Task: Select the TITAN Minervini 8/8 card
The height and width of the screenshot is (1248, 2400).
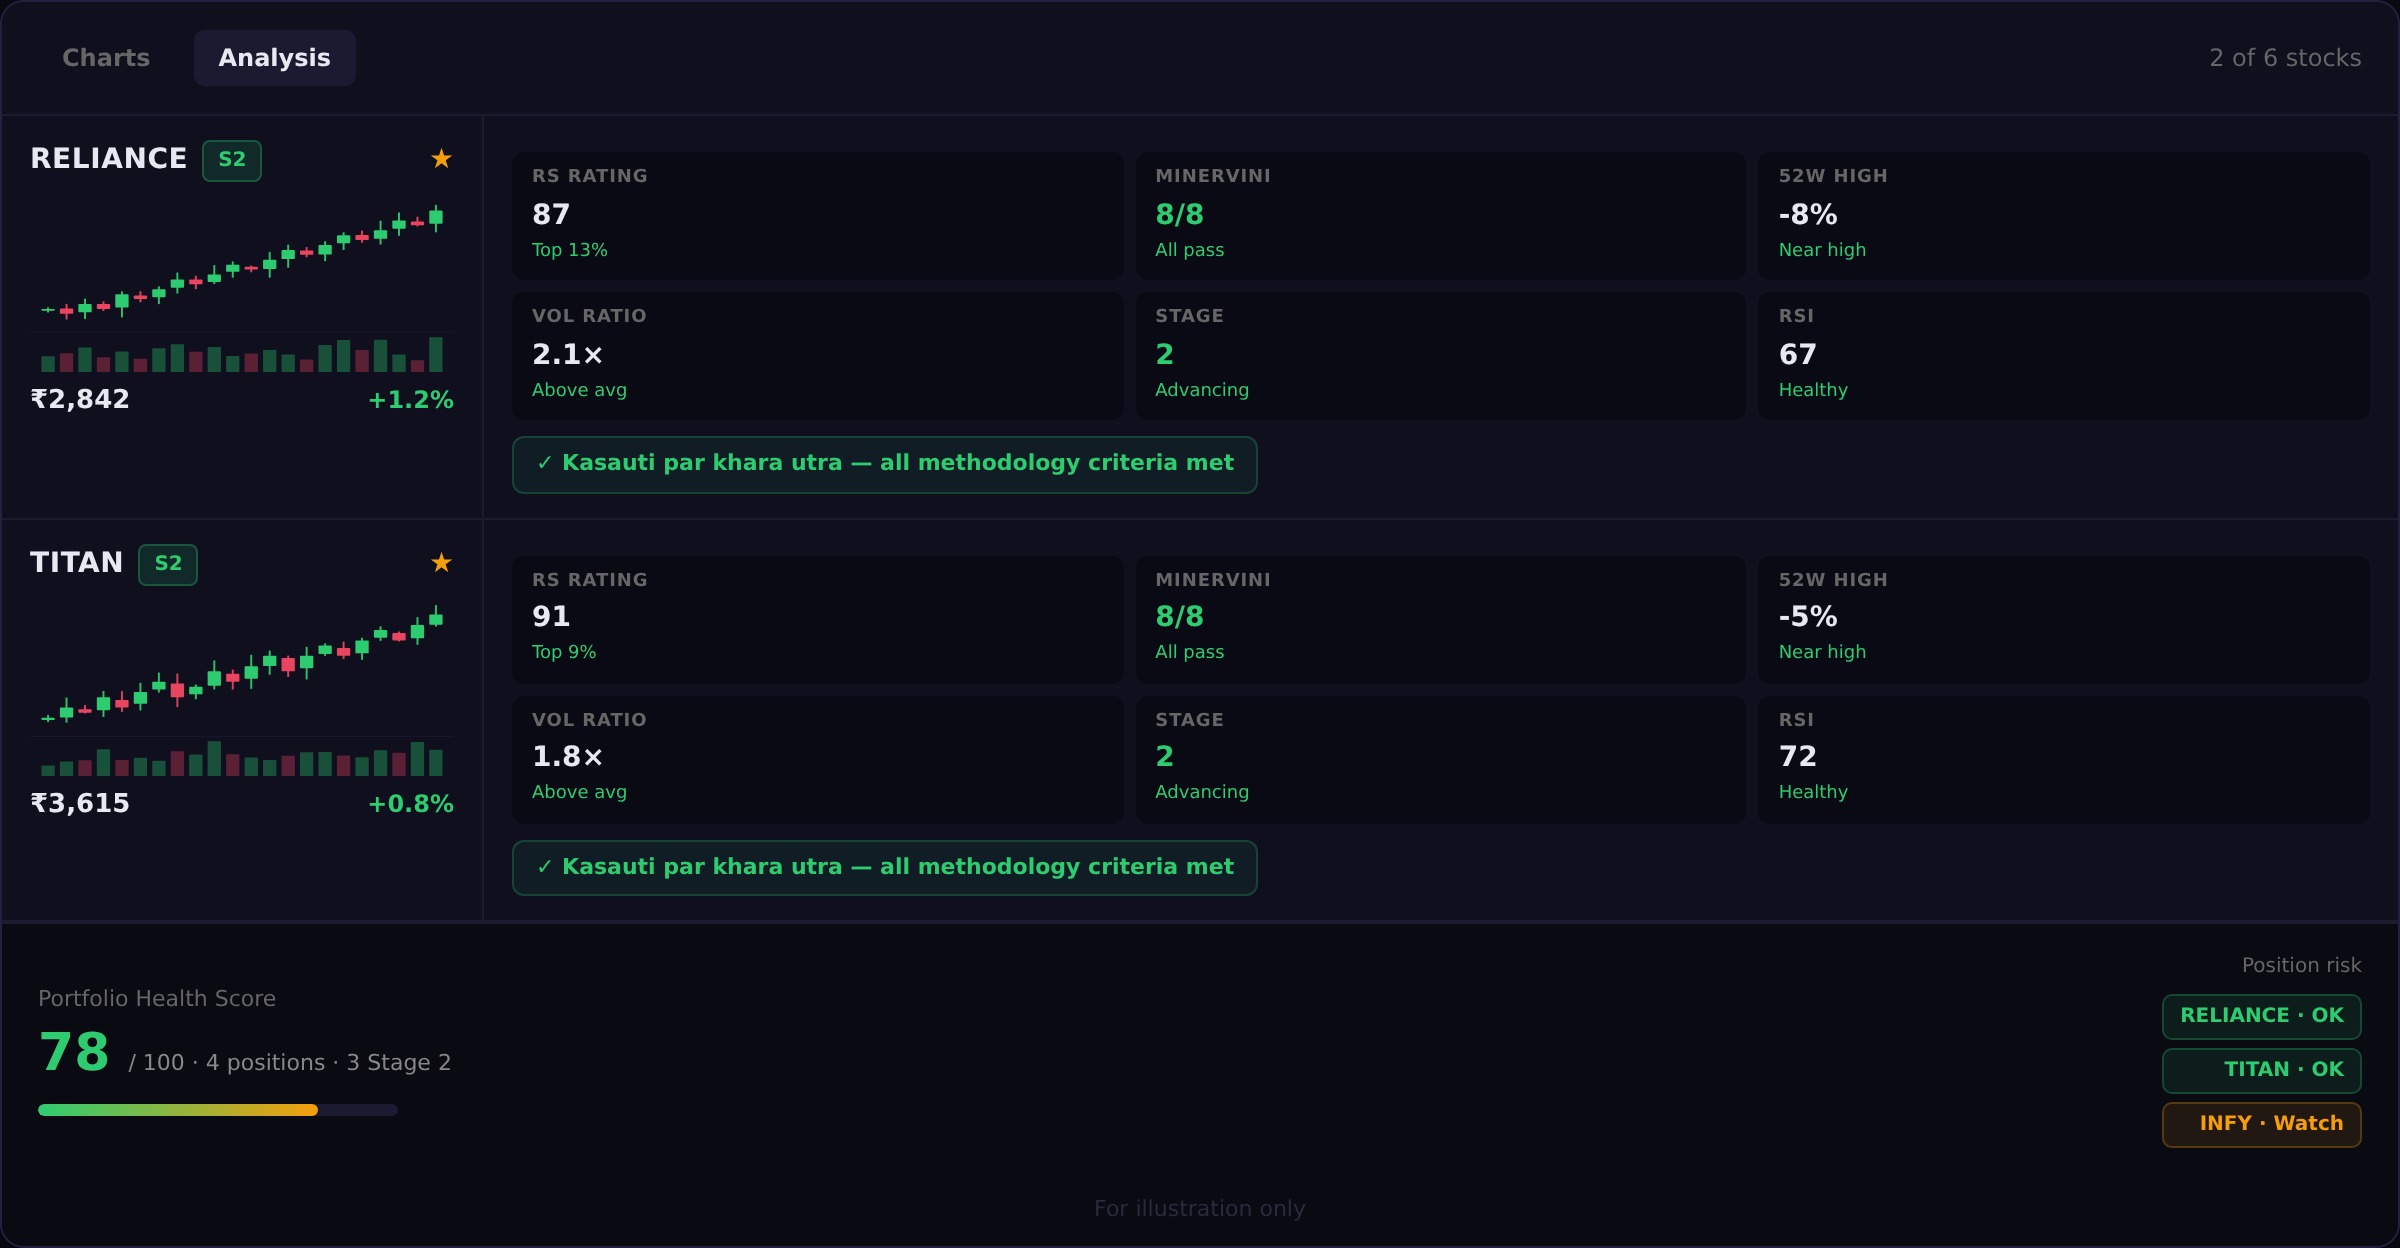Action: click(1441, 619)
